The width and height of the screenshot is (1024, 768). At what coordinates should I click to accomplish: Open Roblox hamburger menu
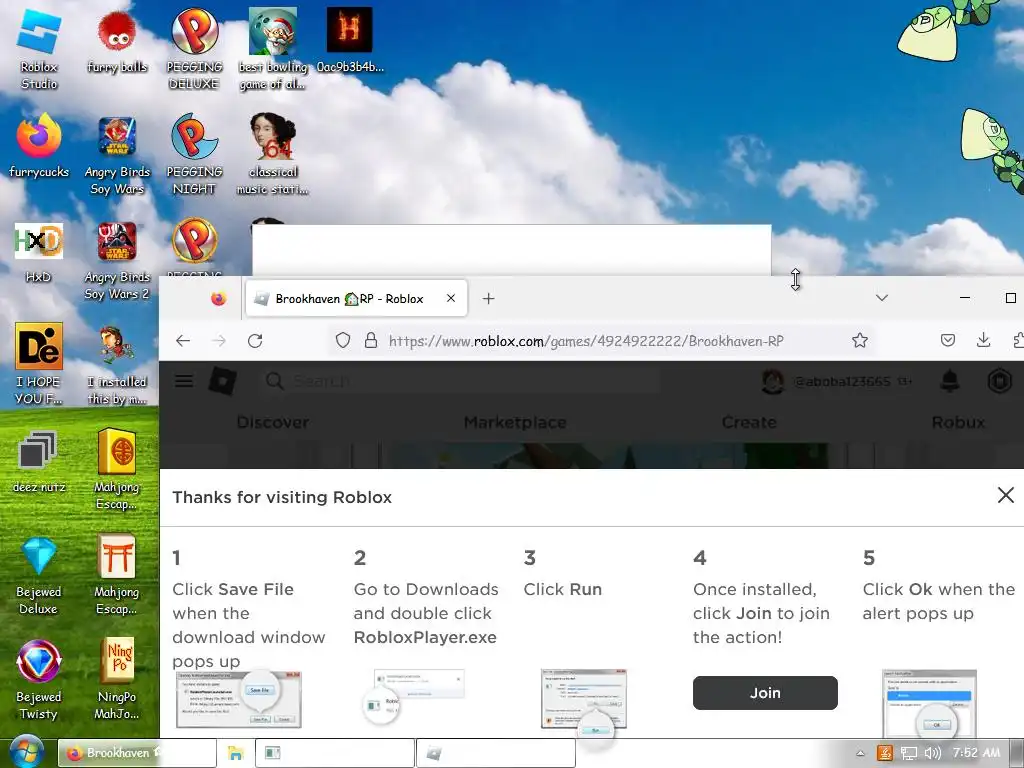click(184, 381)
